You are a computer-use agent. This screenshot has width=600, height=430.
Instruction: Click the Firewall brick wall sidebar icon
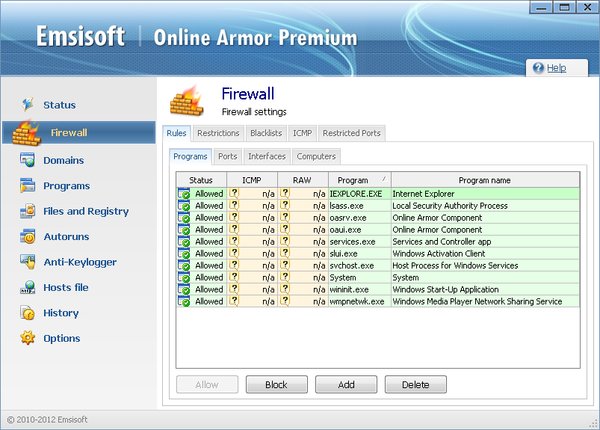click(26, 134)
